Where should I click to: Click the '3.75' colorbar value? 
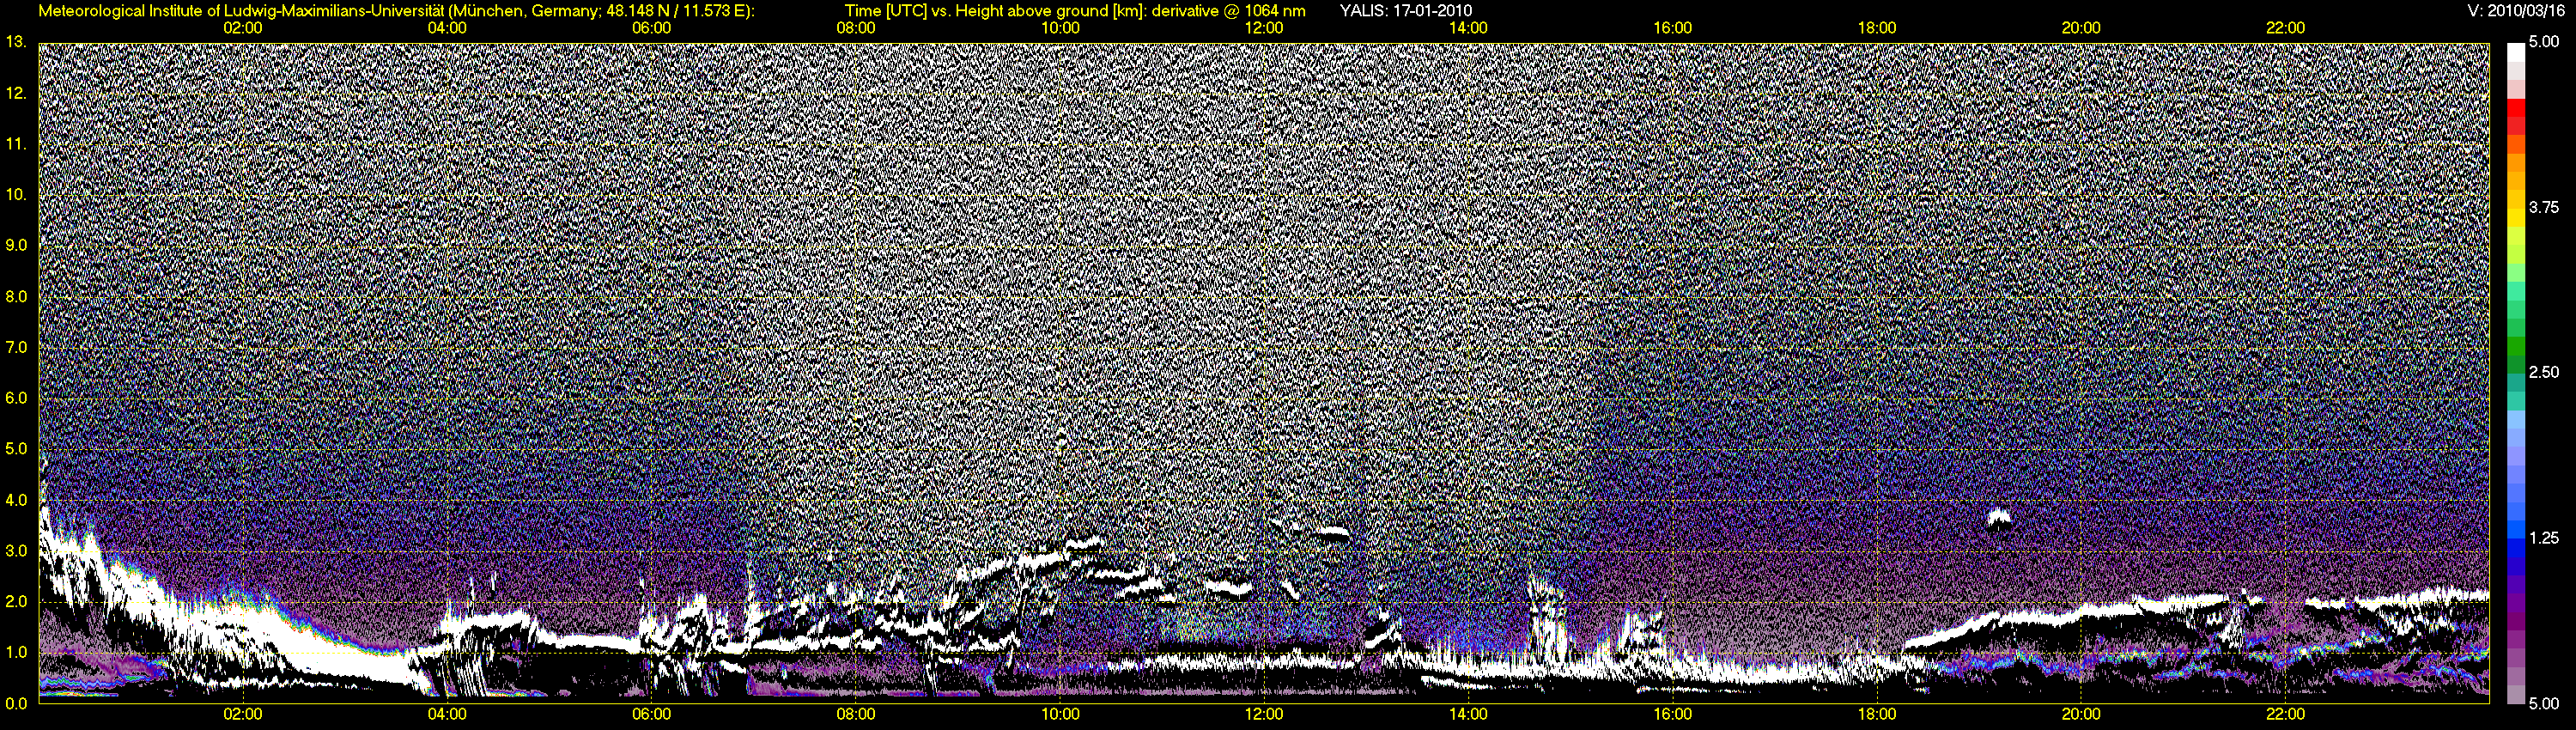pyautogui.click(x=2544, y=207)
